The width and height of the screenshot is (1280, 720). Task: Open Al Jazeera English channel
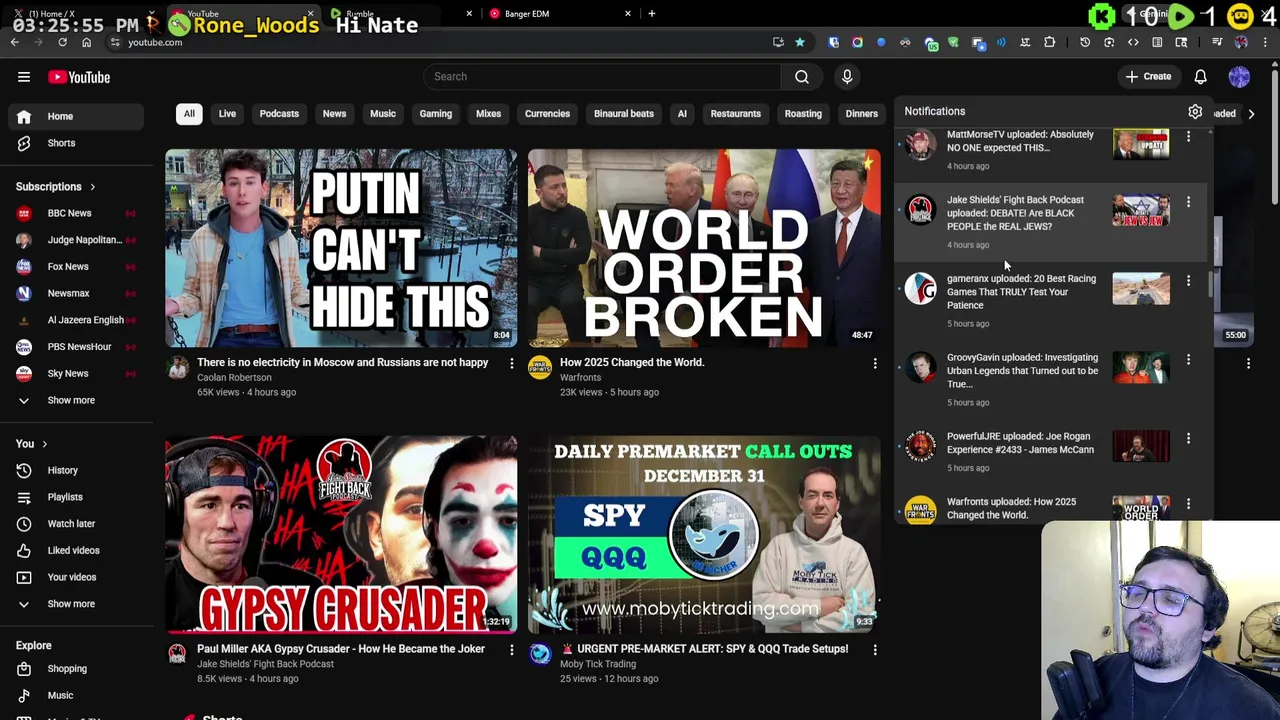coord(76,320)
